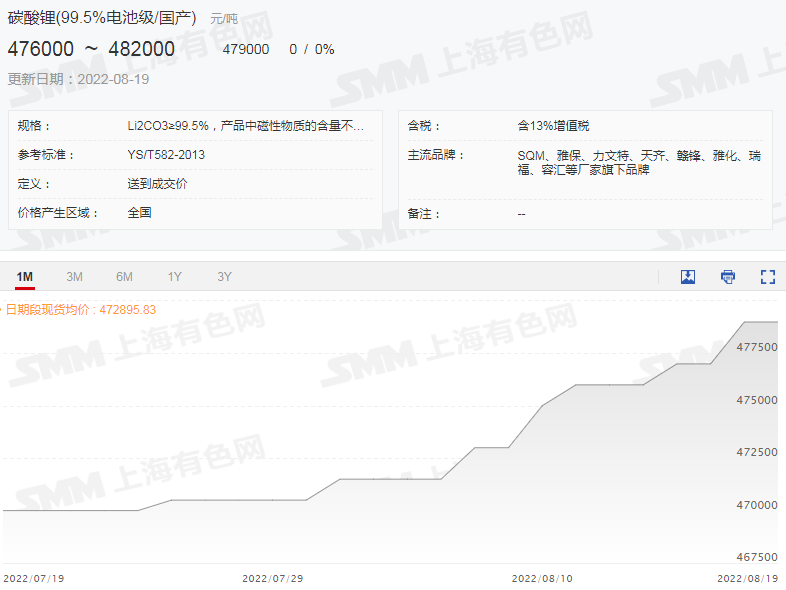Screen dimensions: 786x590
Task: Click the x-axis date 2022/07/19
Action: tap(34, 578)
